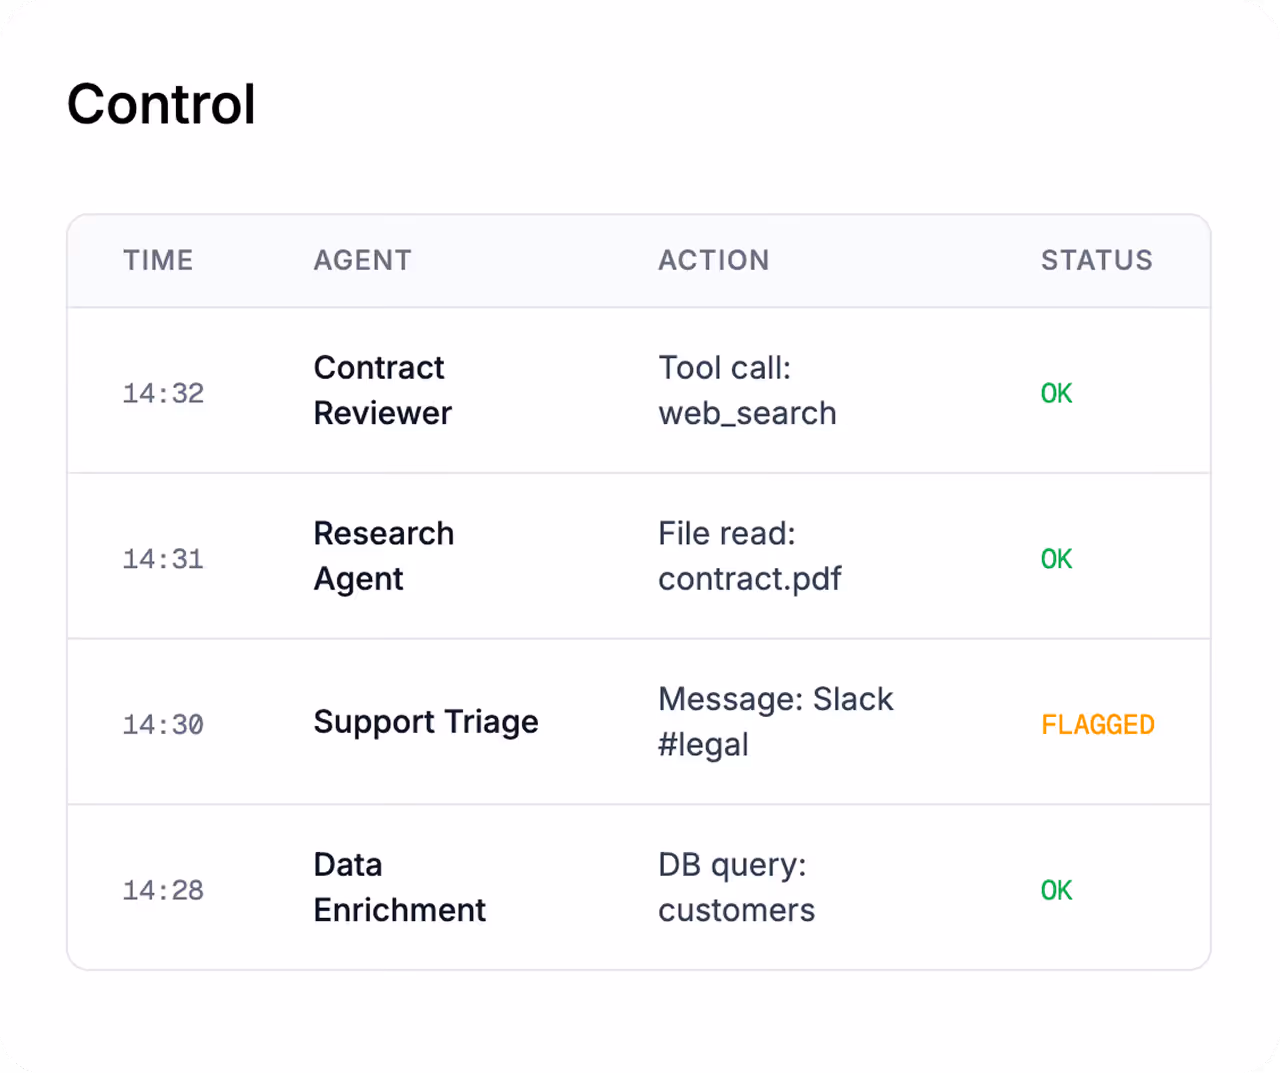1280x1073 pixels.
Task: Click the AGENT column header
Action: (362, 260)
